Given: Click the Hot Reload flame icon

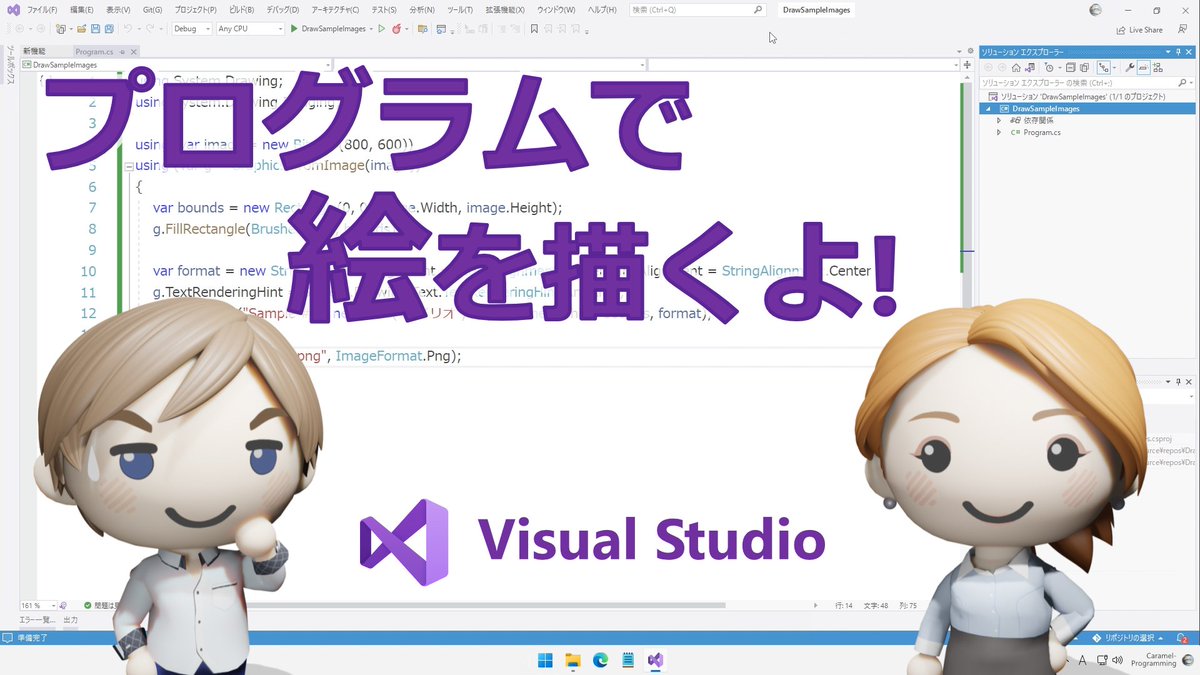Looking at the screenshot, I should coord(397,29).
